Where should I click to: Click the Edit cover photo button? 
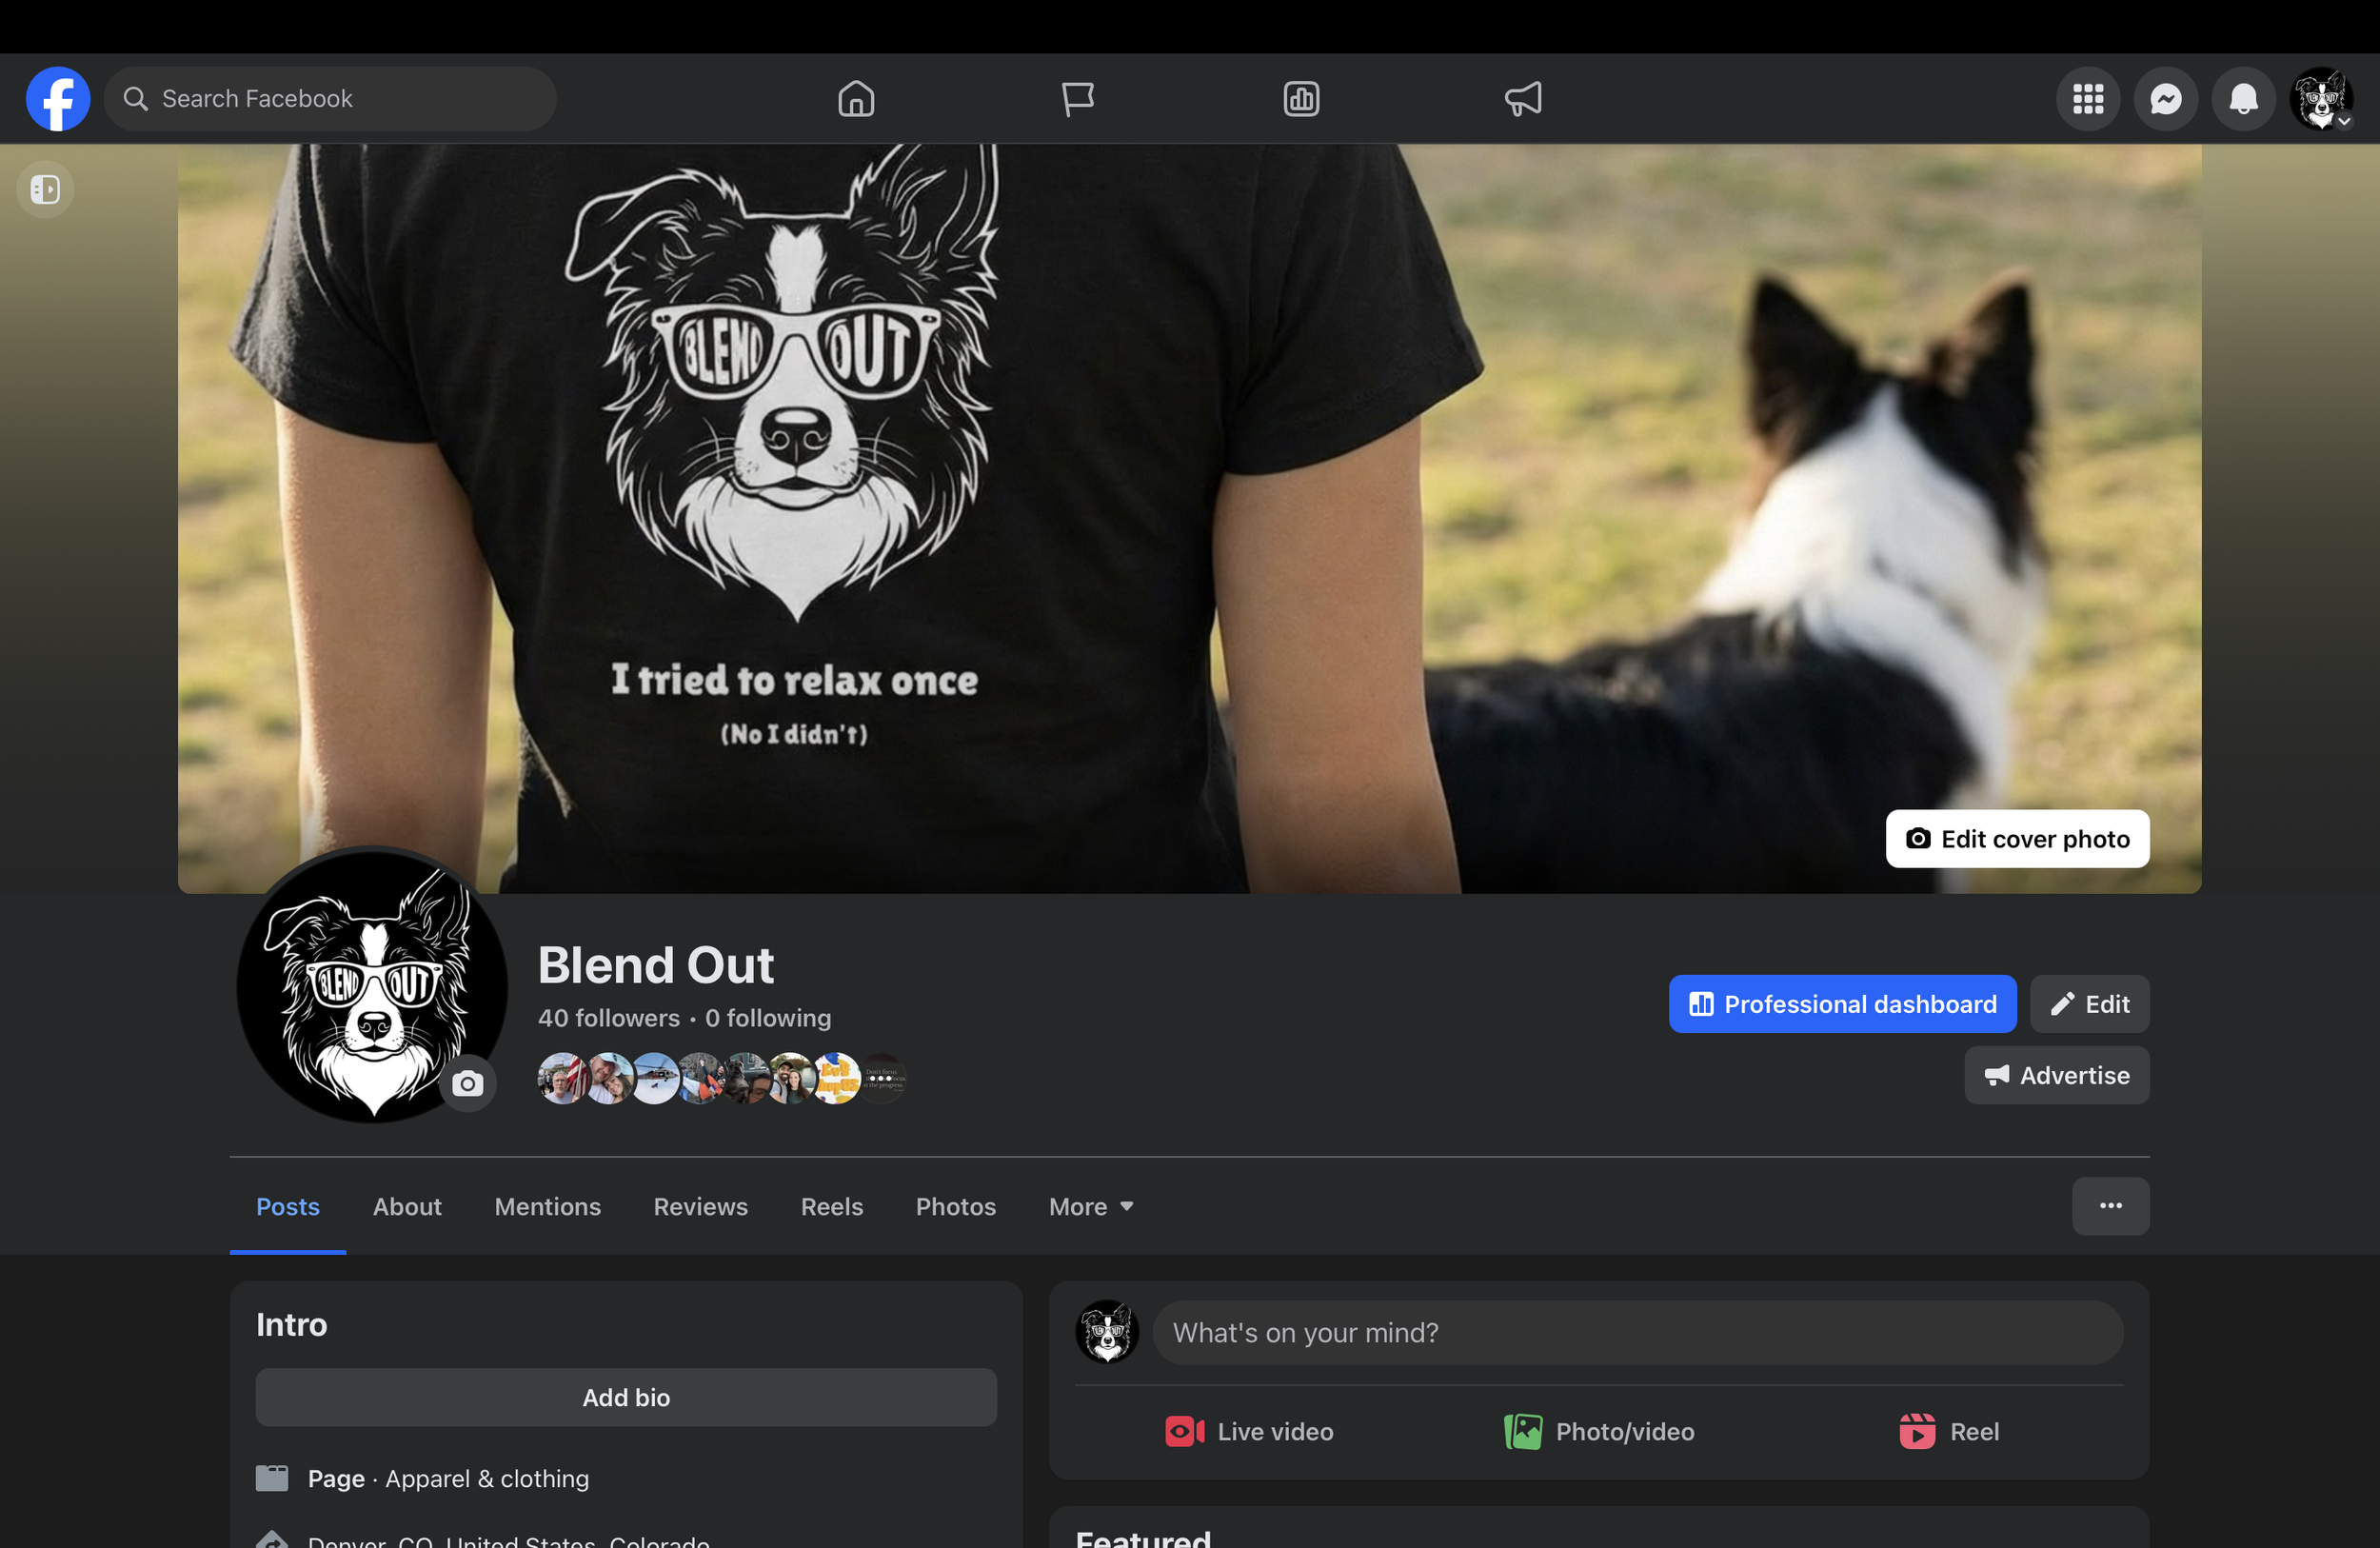[x=2017, y=839]
